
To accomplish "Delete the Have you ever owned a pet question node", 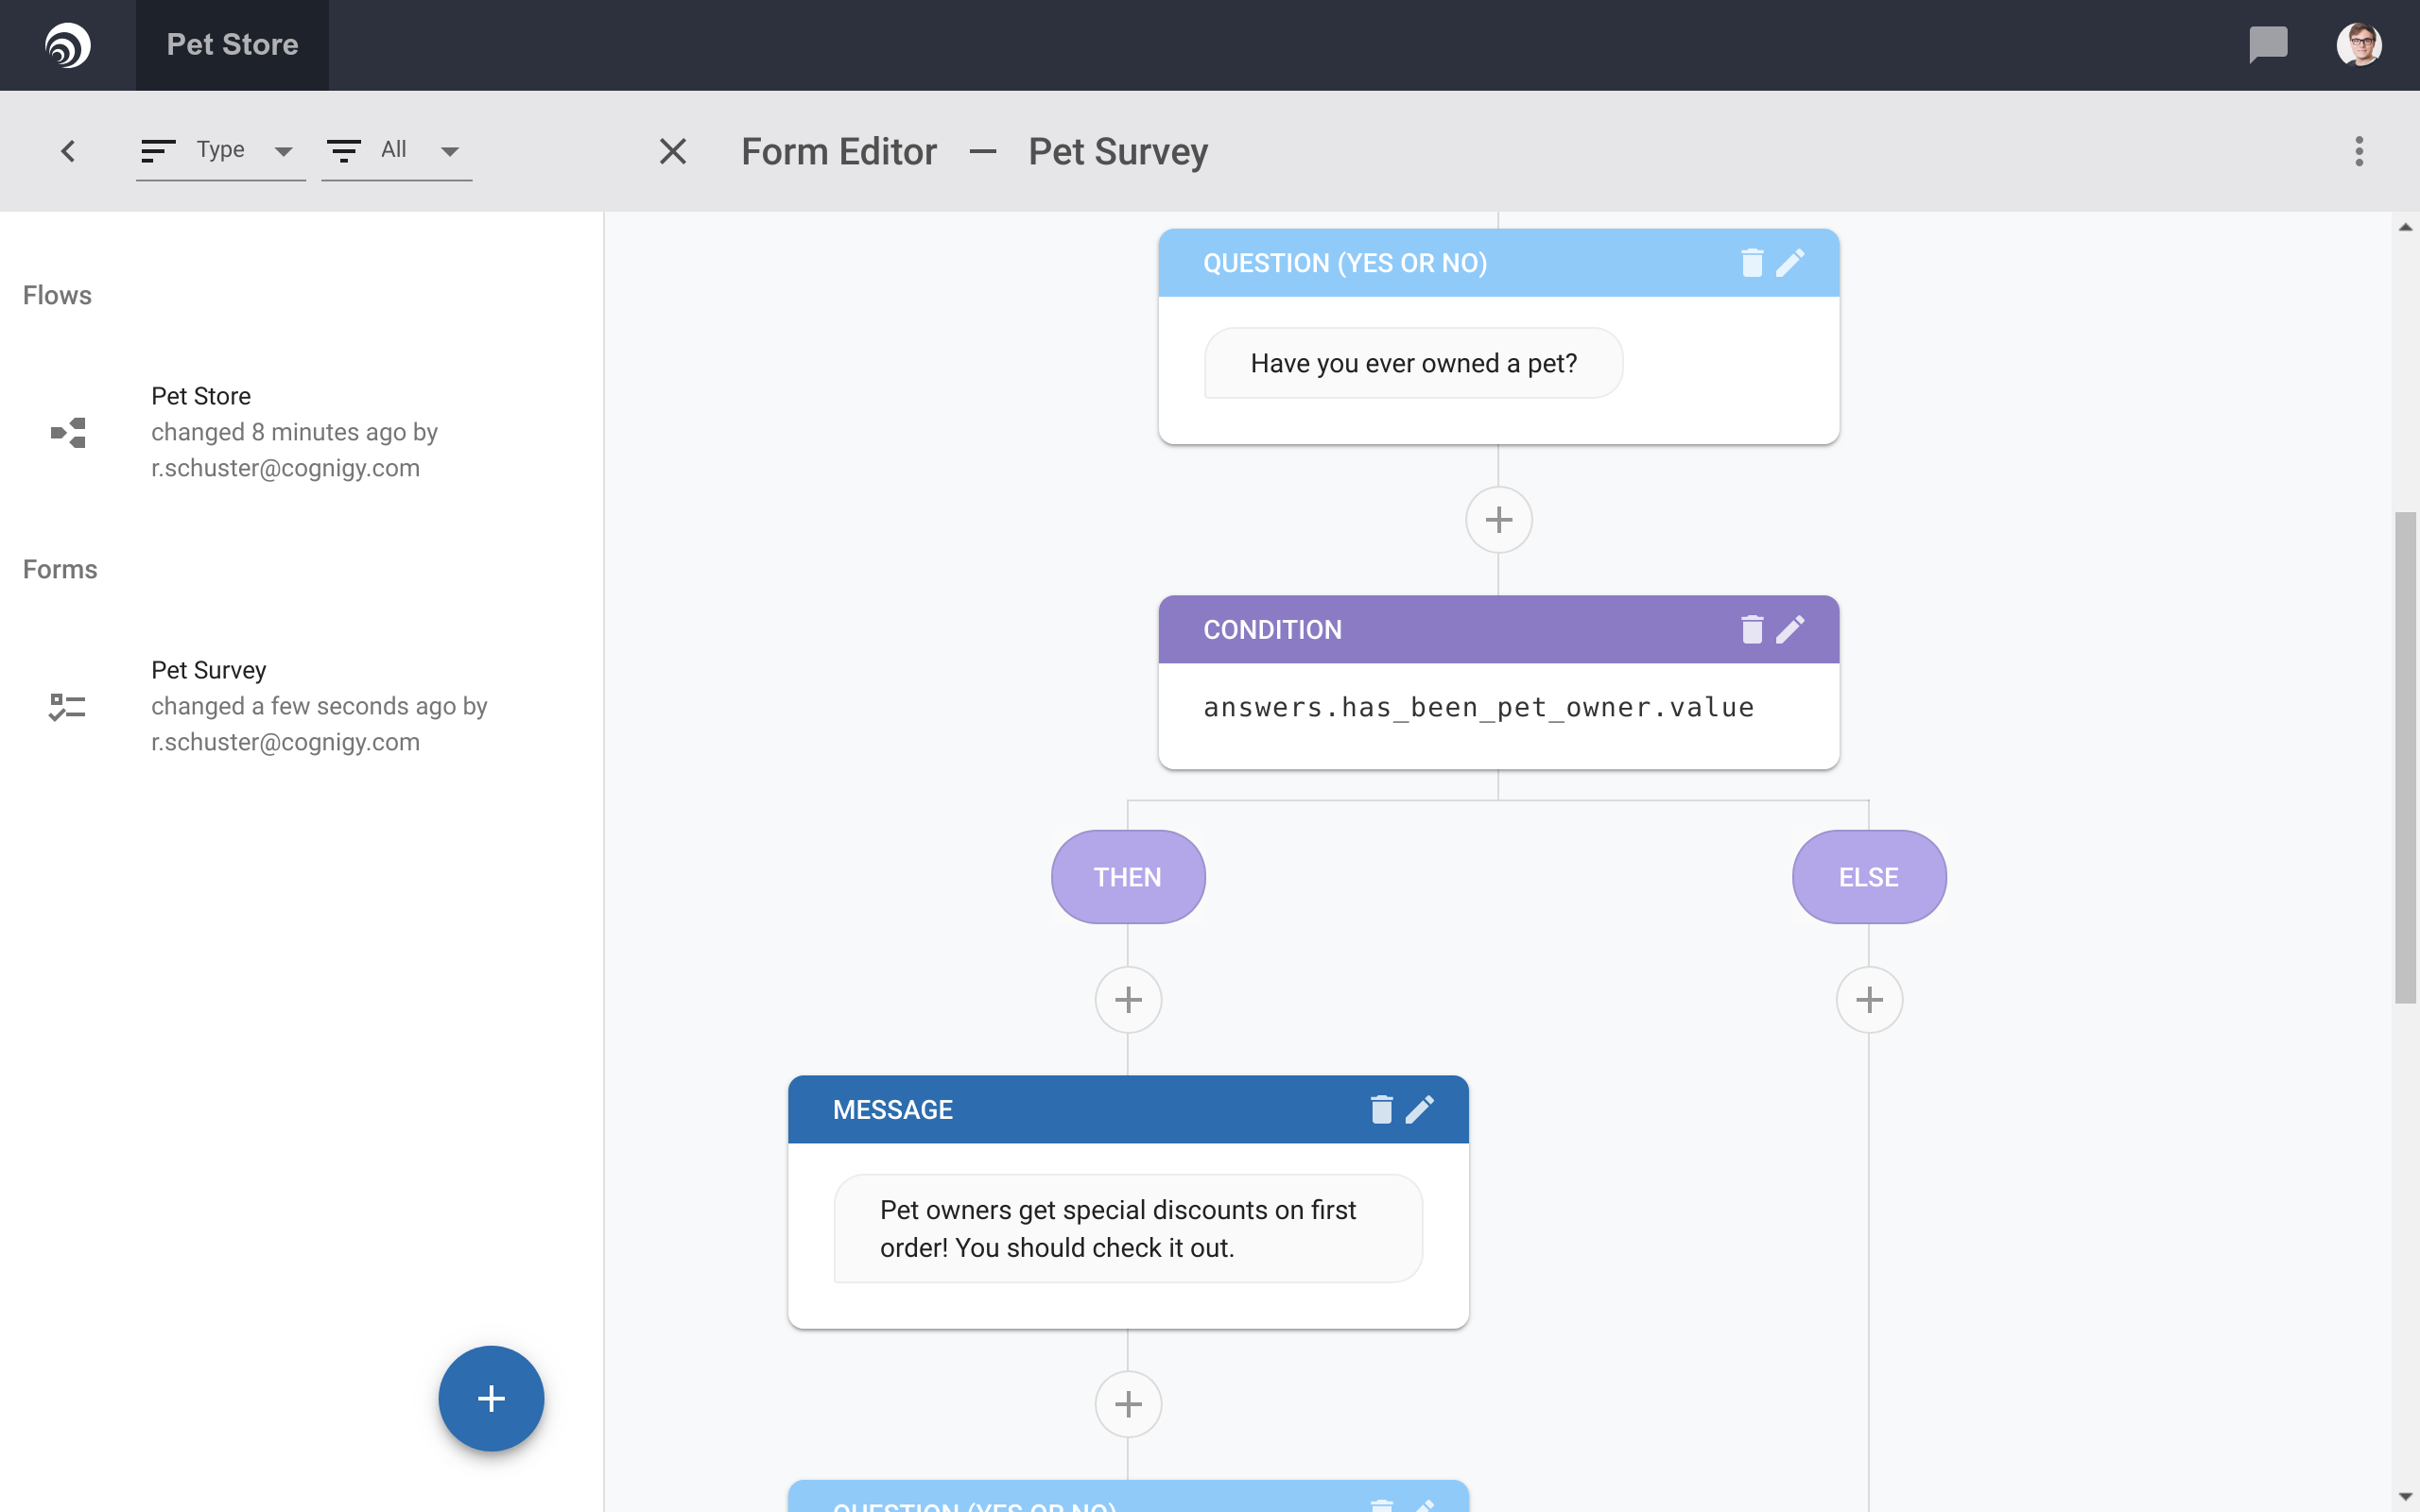I will [x=1751, y=263].
